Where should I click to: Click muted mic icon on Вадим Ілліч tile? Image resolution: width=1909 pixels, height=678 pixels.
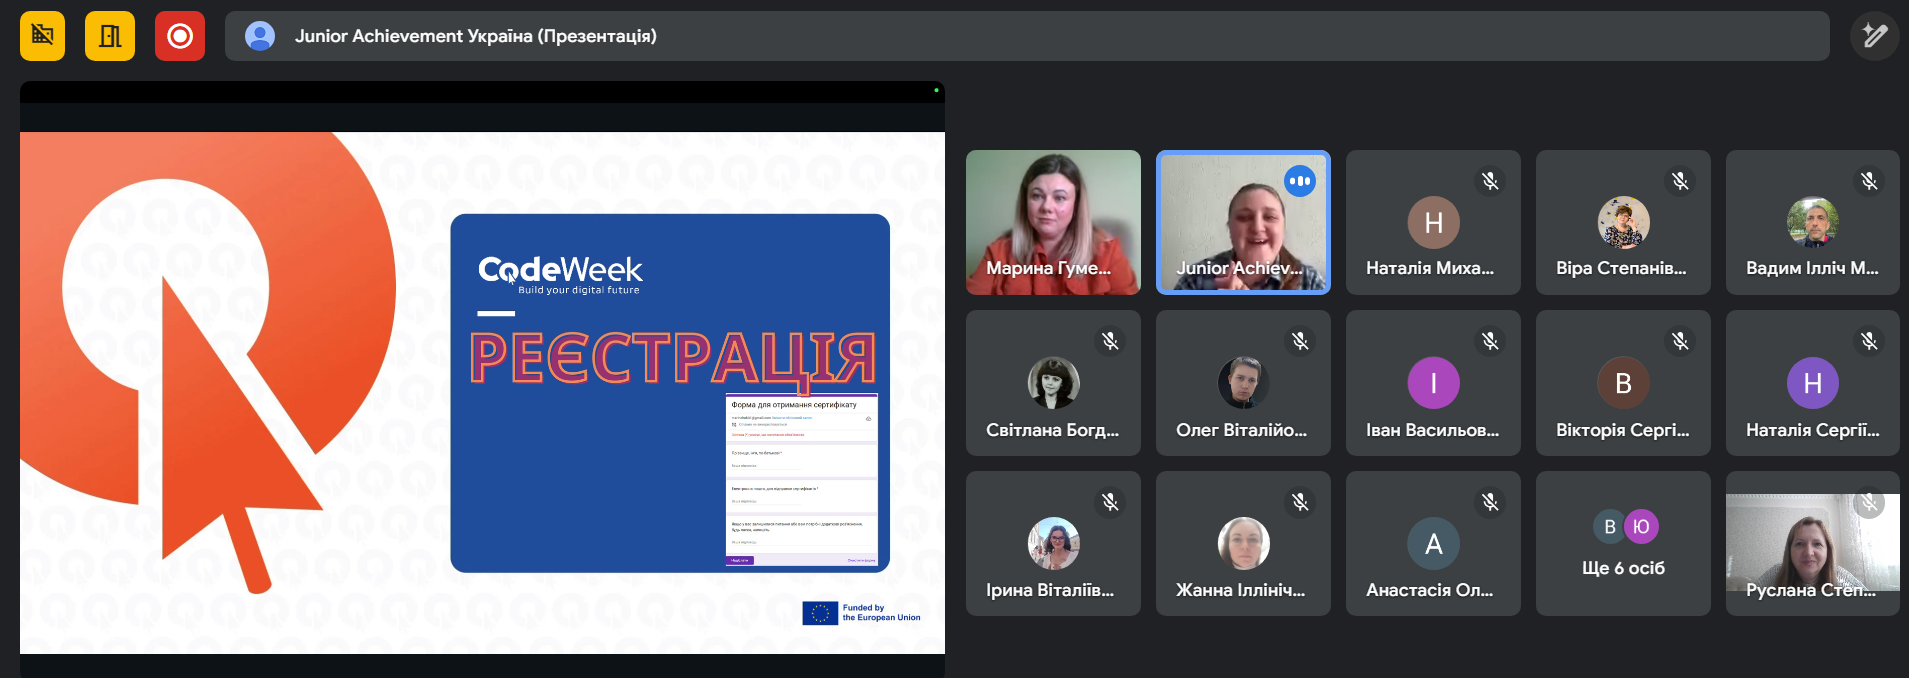pyautogui.click(x=1869, y=181)
